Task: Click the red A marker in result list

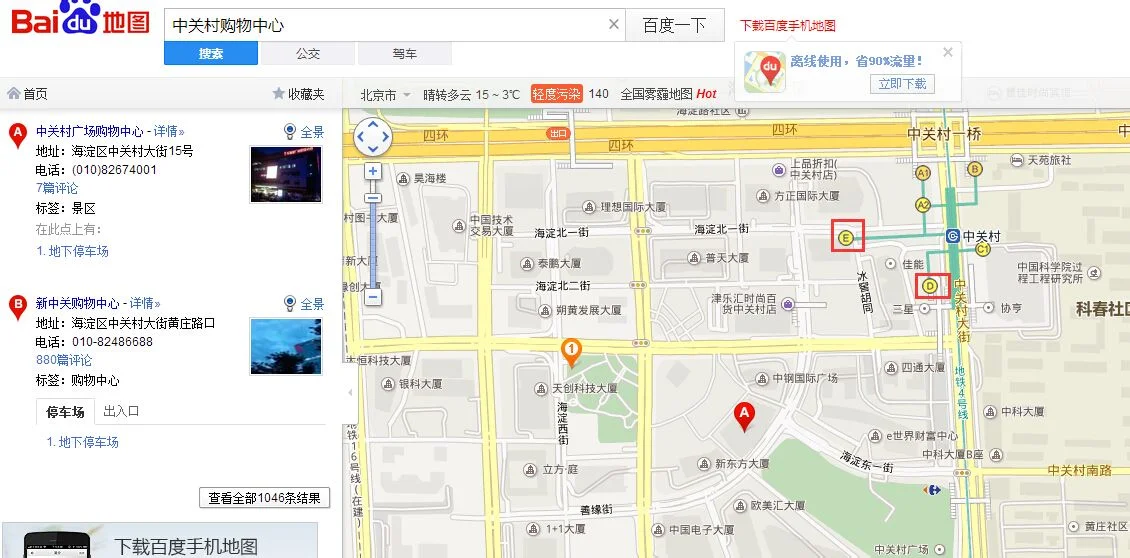Action: tap(17, 135)
